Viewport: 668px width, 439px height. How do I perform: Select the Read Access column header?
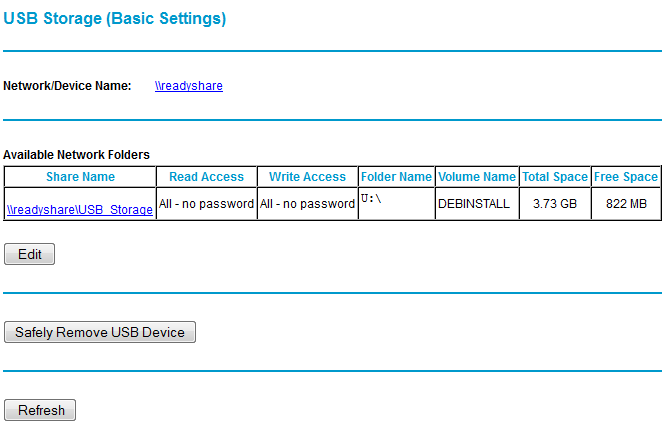pyautogui.click(x=207, y=176)
